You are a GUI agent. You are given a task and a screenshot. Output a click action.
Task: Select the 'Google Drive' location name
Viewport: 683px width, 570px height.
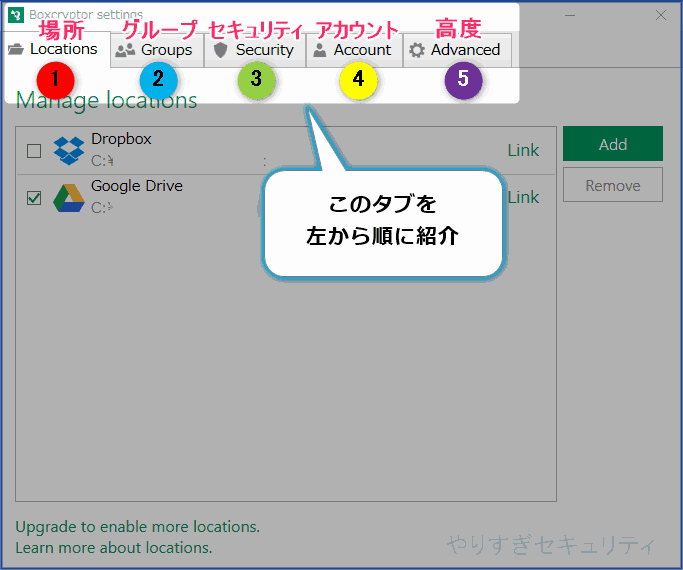[137, 186]
